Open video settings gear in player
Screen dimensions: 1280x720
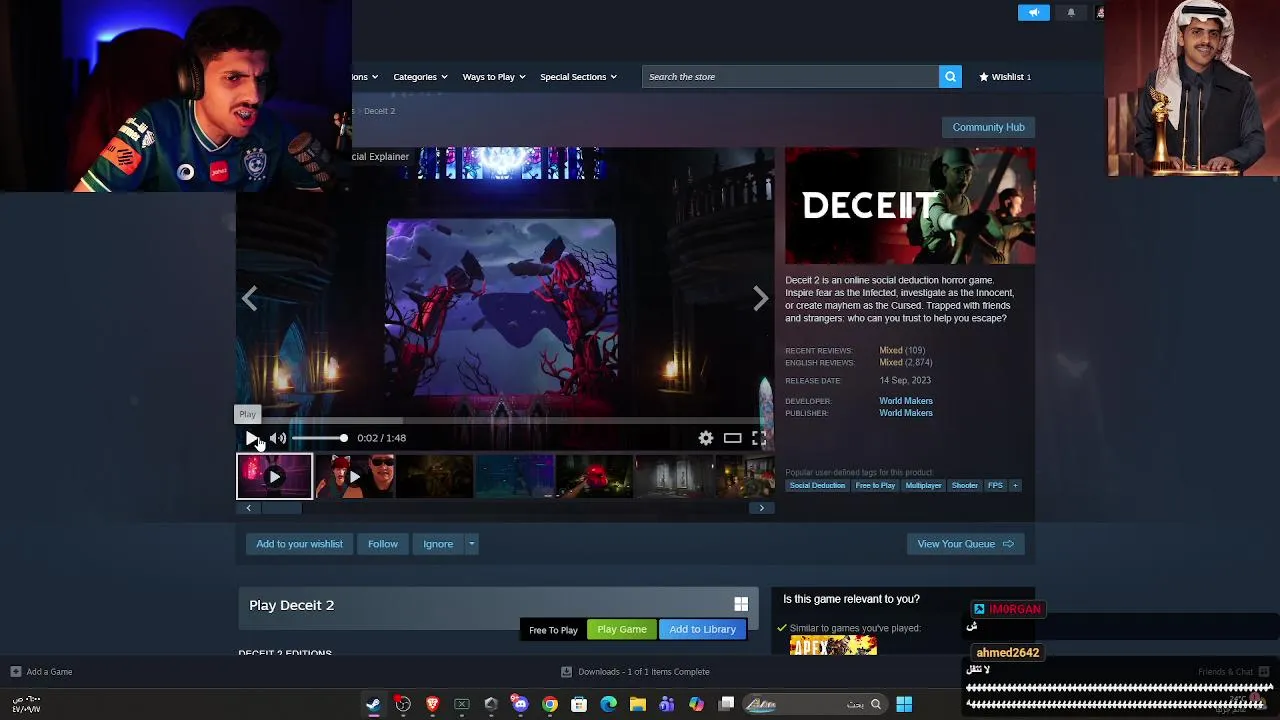tap(706, 438)
